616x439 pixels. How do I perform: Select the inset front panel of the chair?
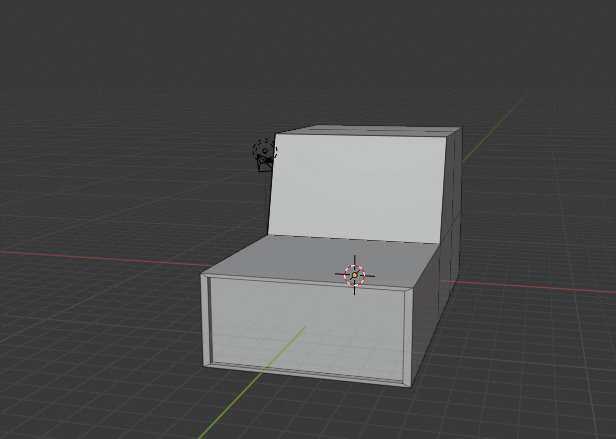point(306,329)
